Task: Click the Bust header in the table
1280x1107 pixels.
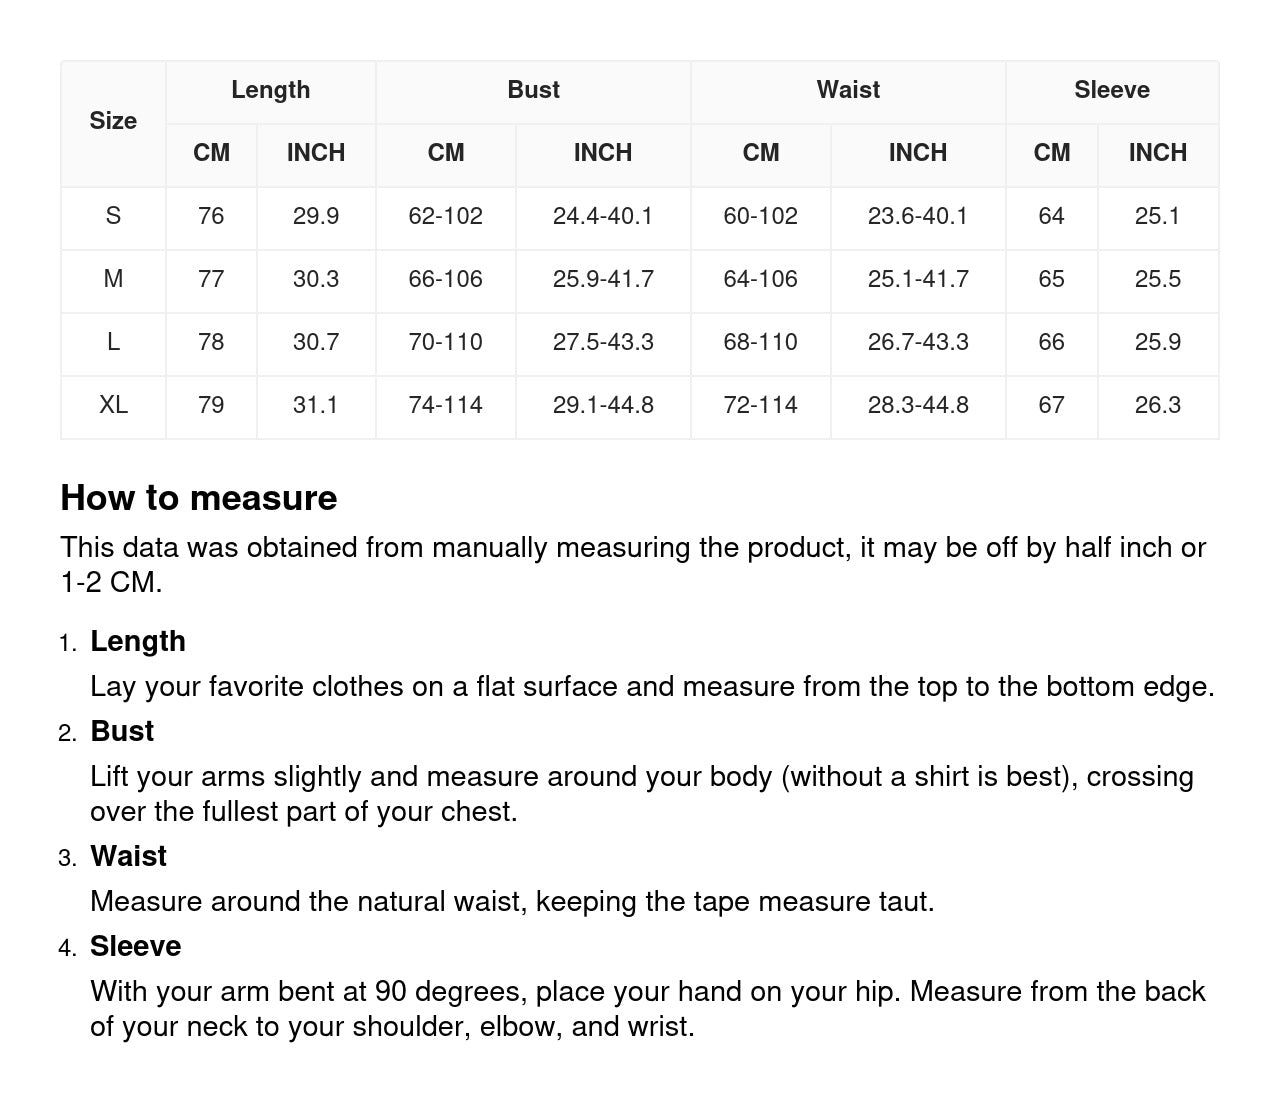Action: tap(533, 90)
